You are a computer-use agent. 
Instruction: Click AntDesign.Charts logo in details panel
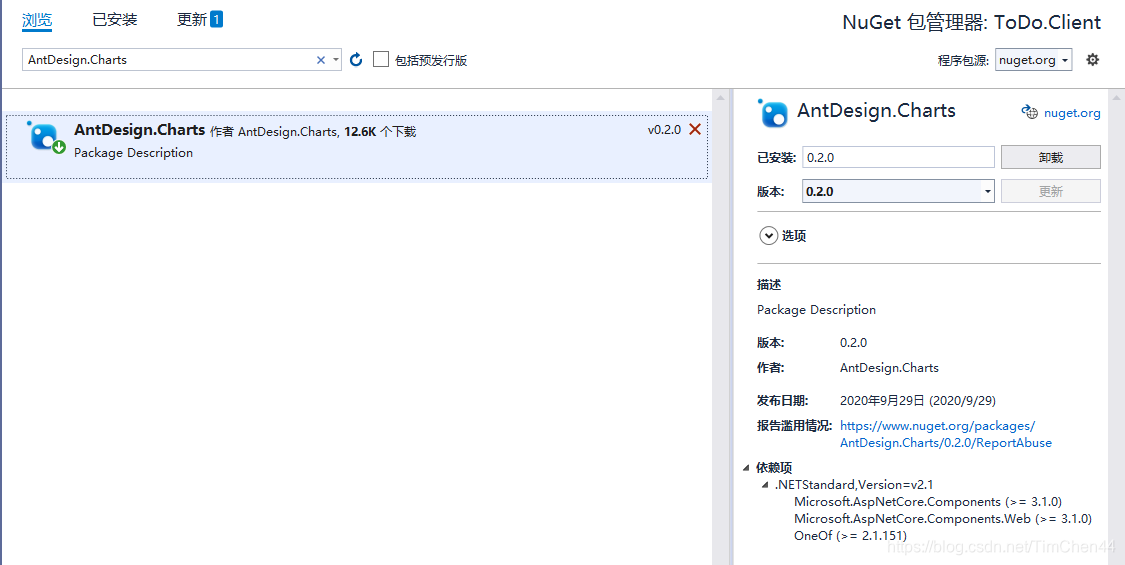(773, 113)
